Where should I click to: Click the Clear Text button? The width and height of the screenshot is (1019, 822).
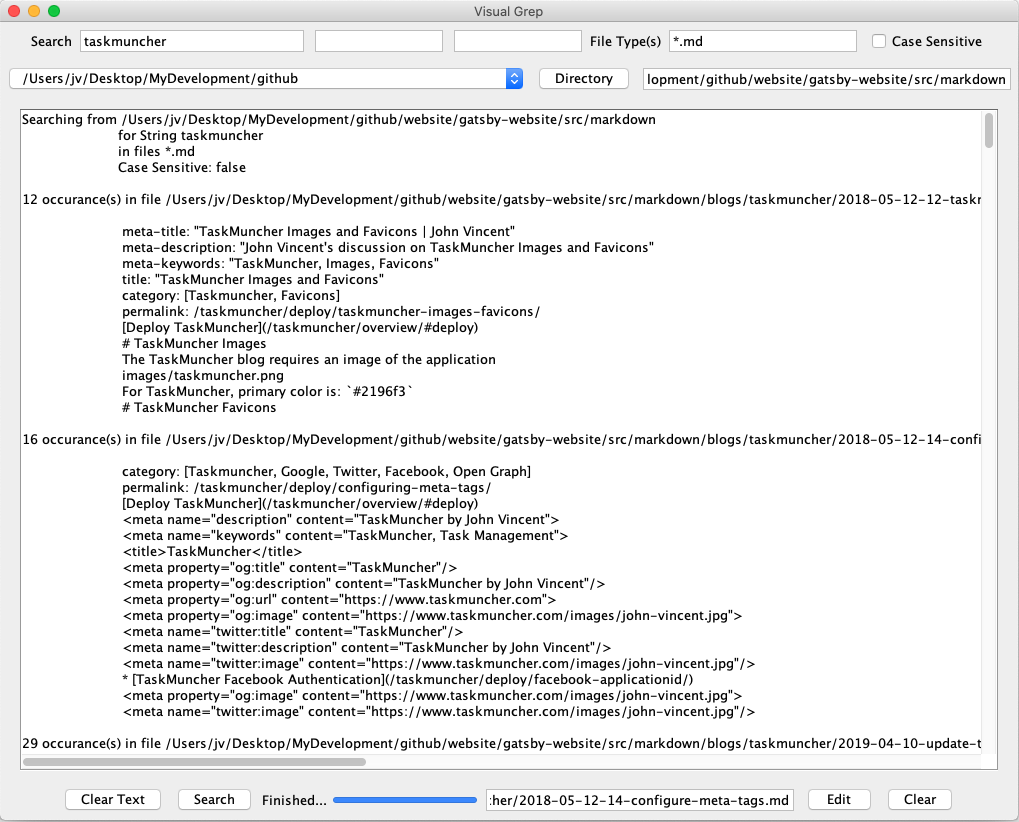point(113,799)
